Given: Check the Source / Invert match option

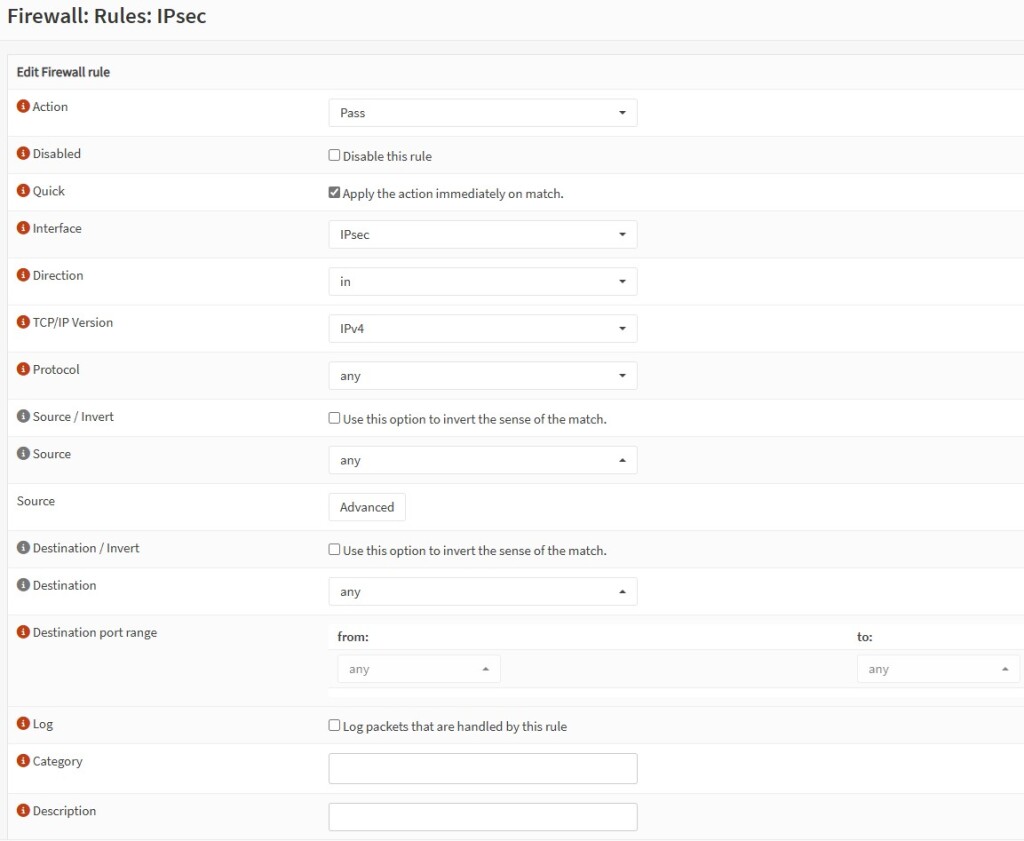Looking at the screenshot, I should tap(335, 419).
